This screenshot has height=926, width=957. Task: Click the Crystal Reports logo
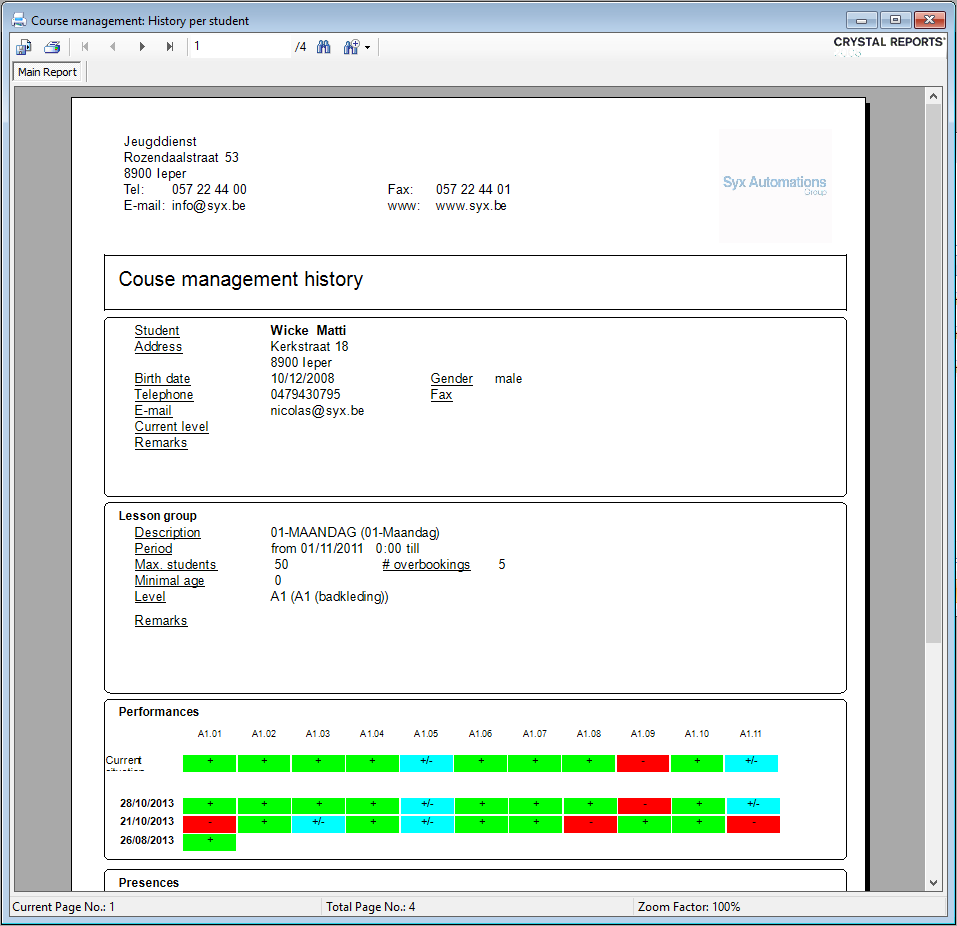[x=888, y=43]
